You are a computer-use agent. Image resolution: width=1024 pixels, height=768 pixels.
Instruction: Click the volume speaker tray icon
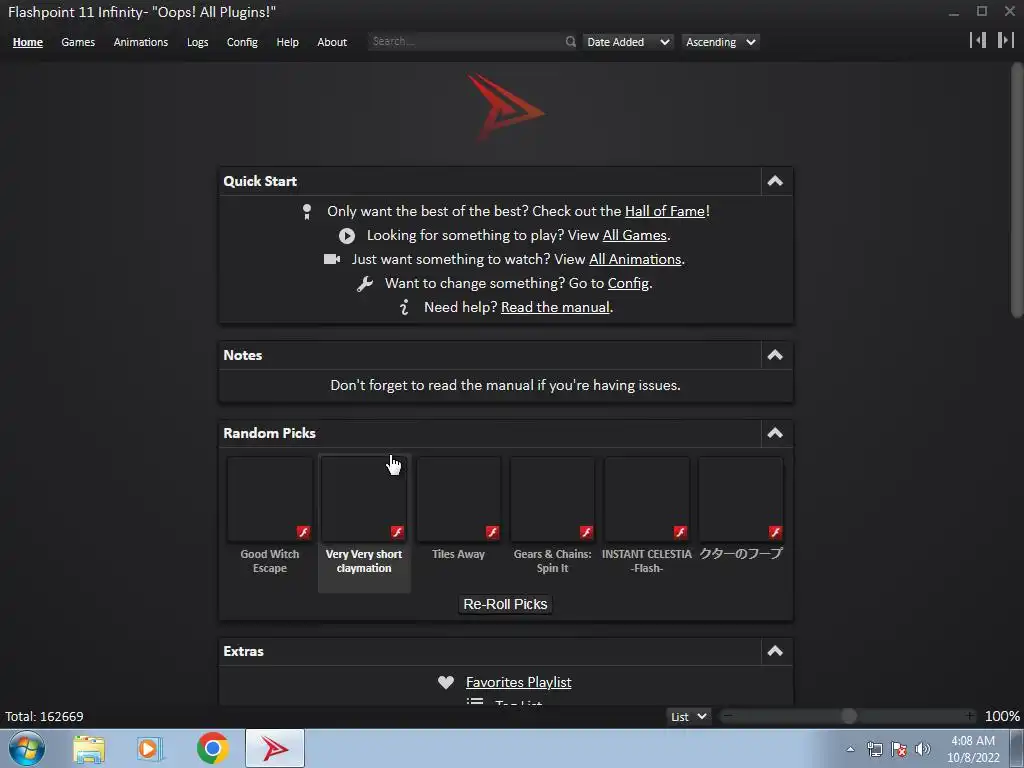pyautogui.click(x=923, y=749)
